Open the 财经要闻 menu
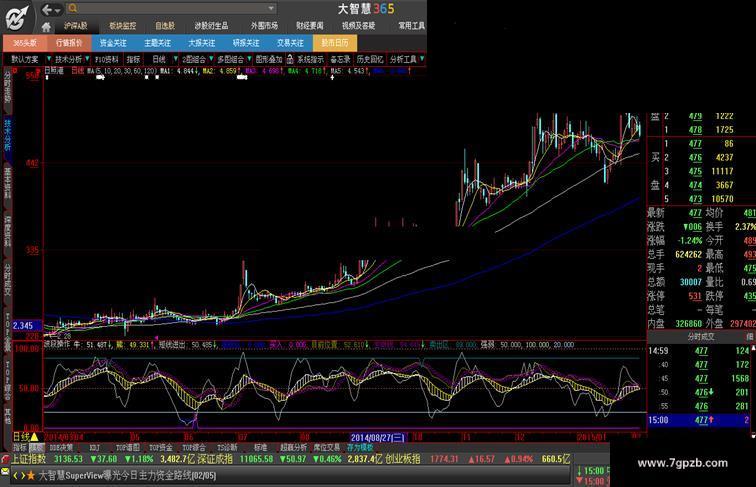This screenshot has width=756, height=487. tap(310, 26)
